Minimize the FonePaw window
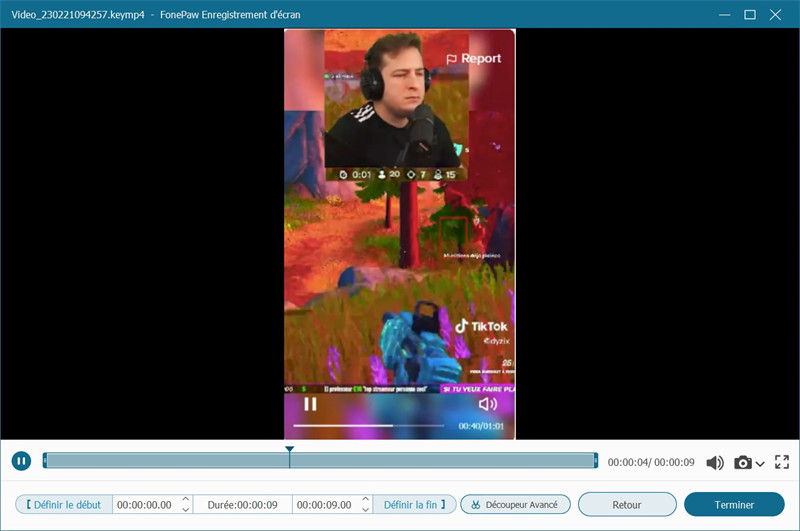This screenshot has height=531, width=800. click(724, 14)
